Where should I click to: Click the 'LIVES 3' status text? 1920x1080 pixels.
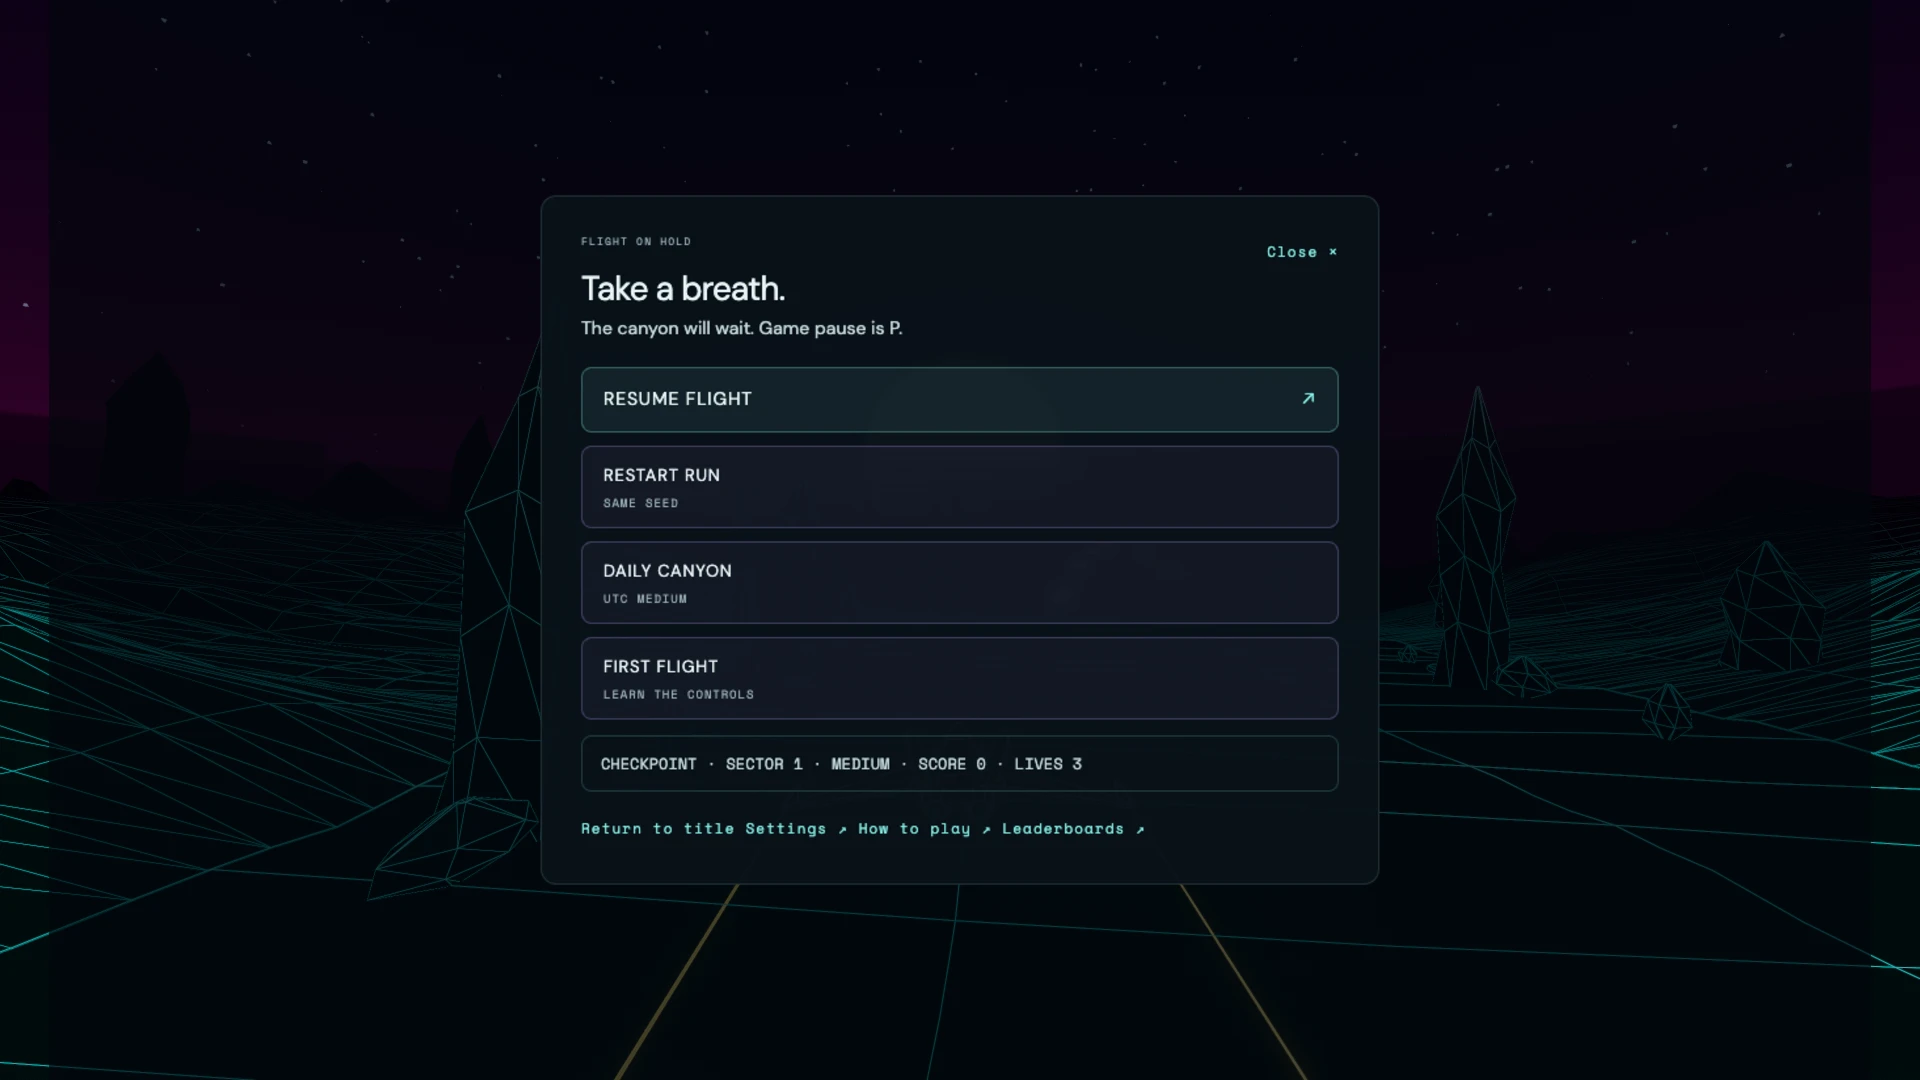1048,764
